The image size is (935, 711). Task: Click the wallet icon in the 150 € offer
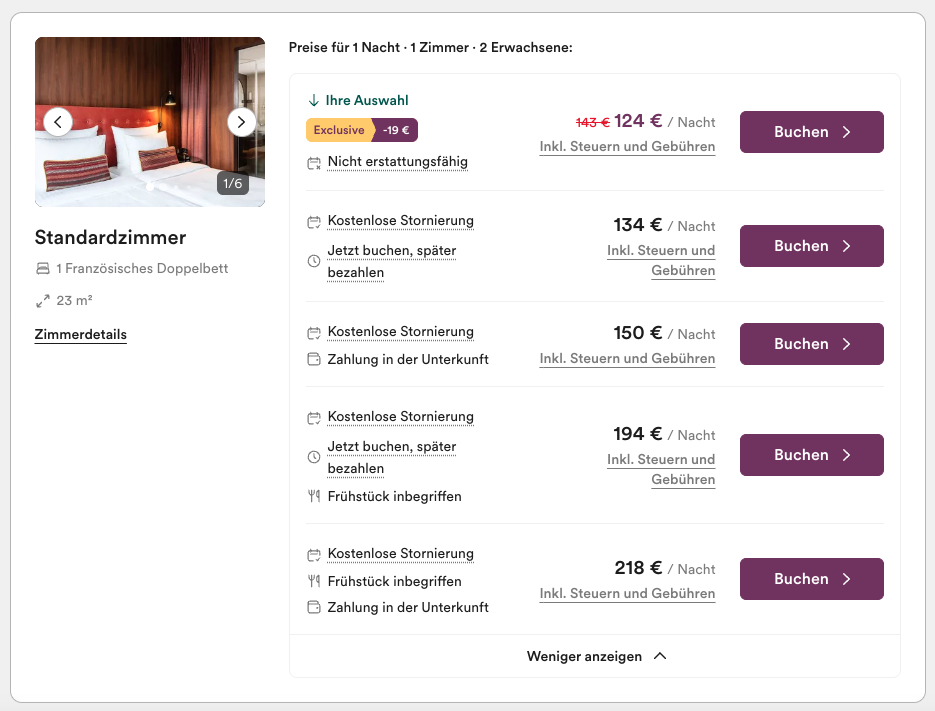314,359
